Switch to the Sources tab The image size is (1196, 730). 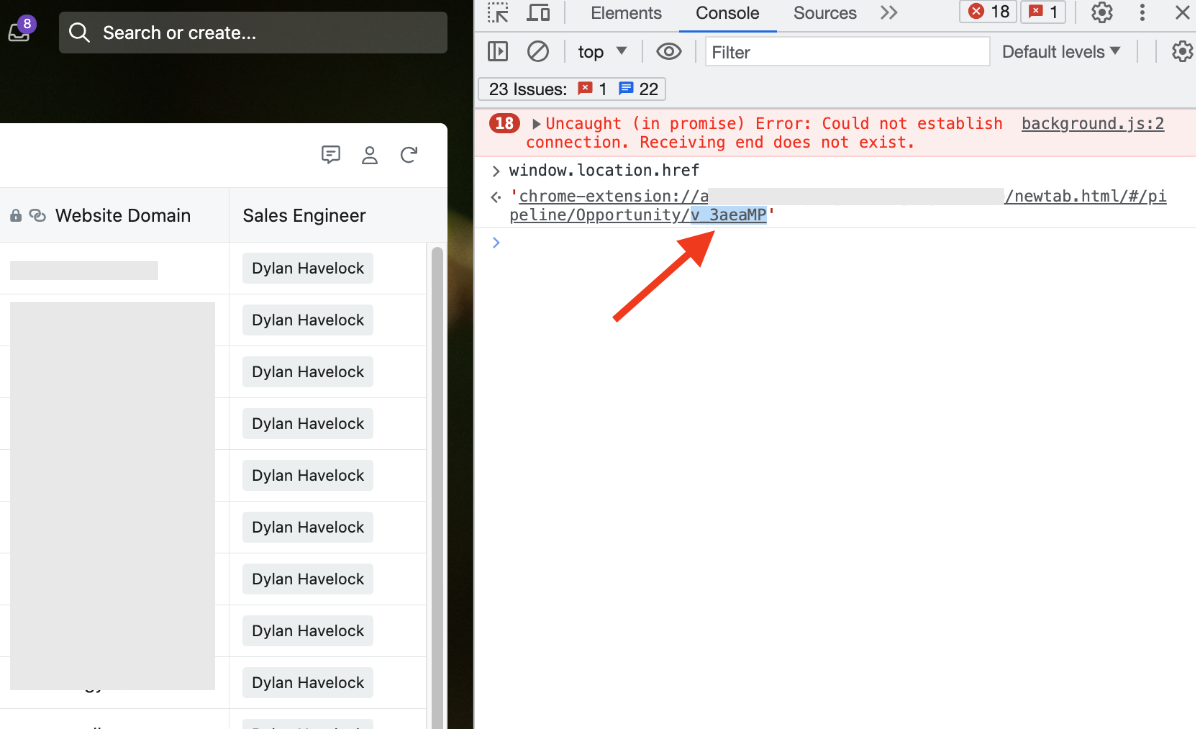(824, 14)
